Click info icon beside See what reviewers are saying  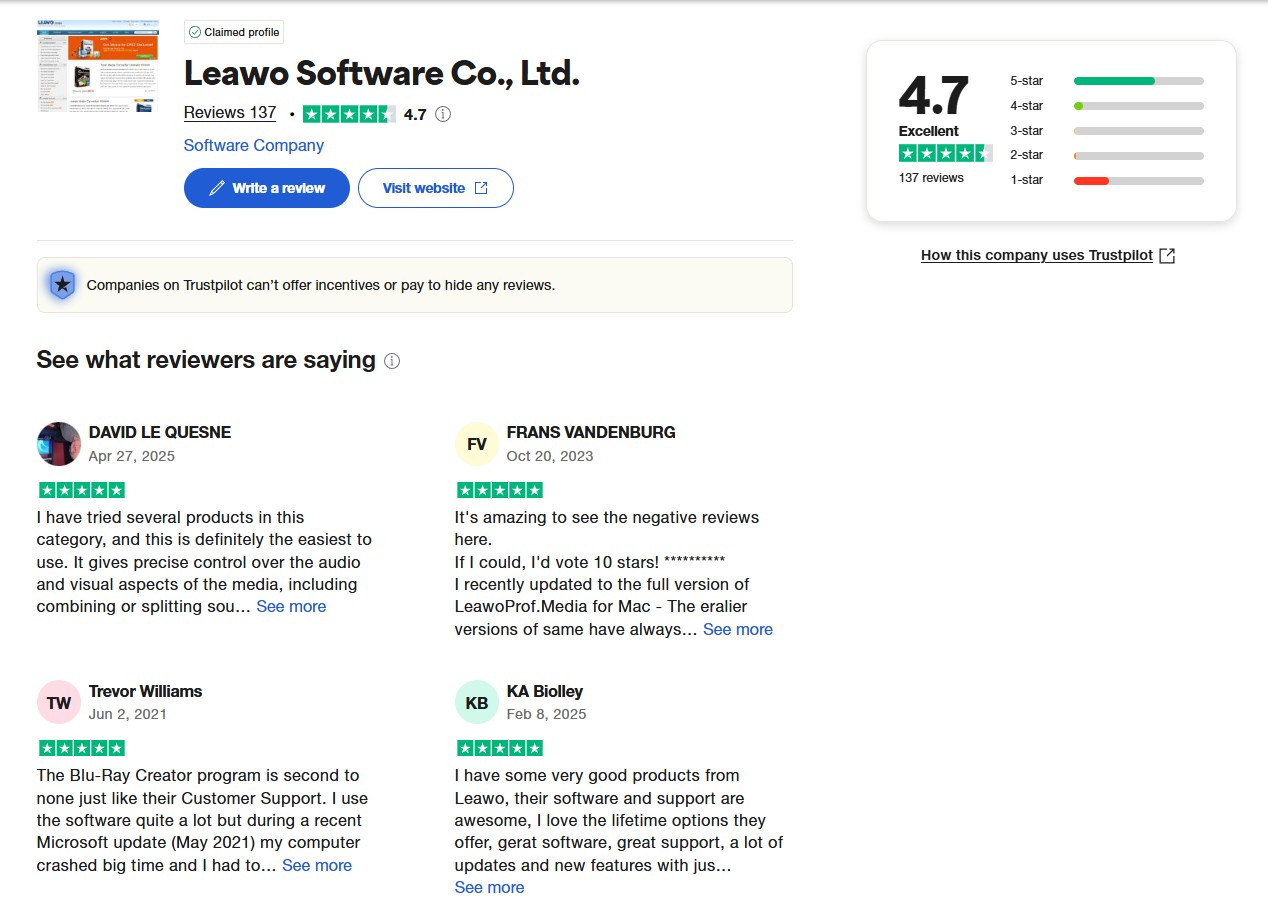point(392,361)
